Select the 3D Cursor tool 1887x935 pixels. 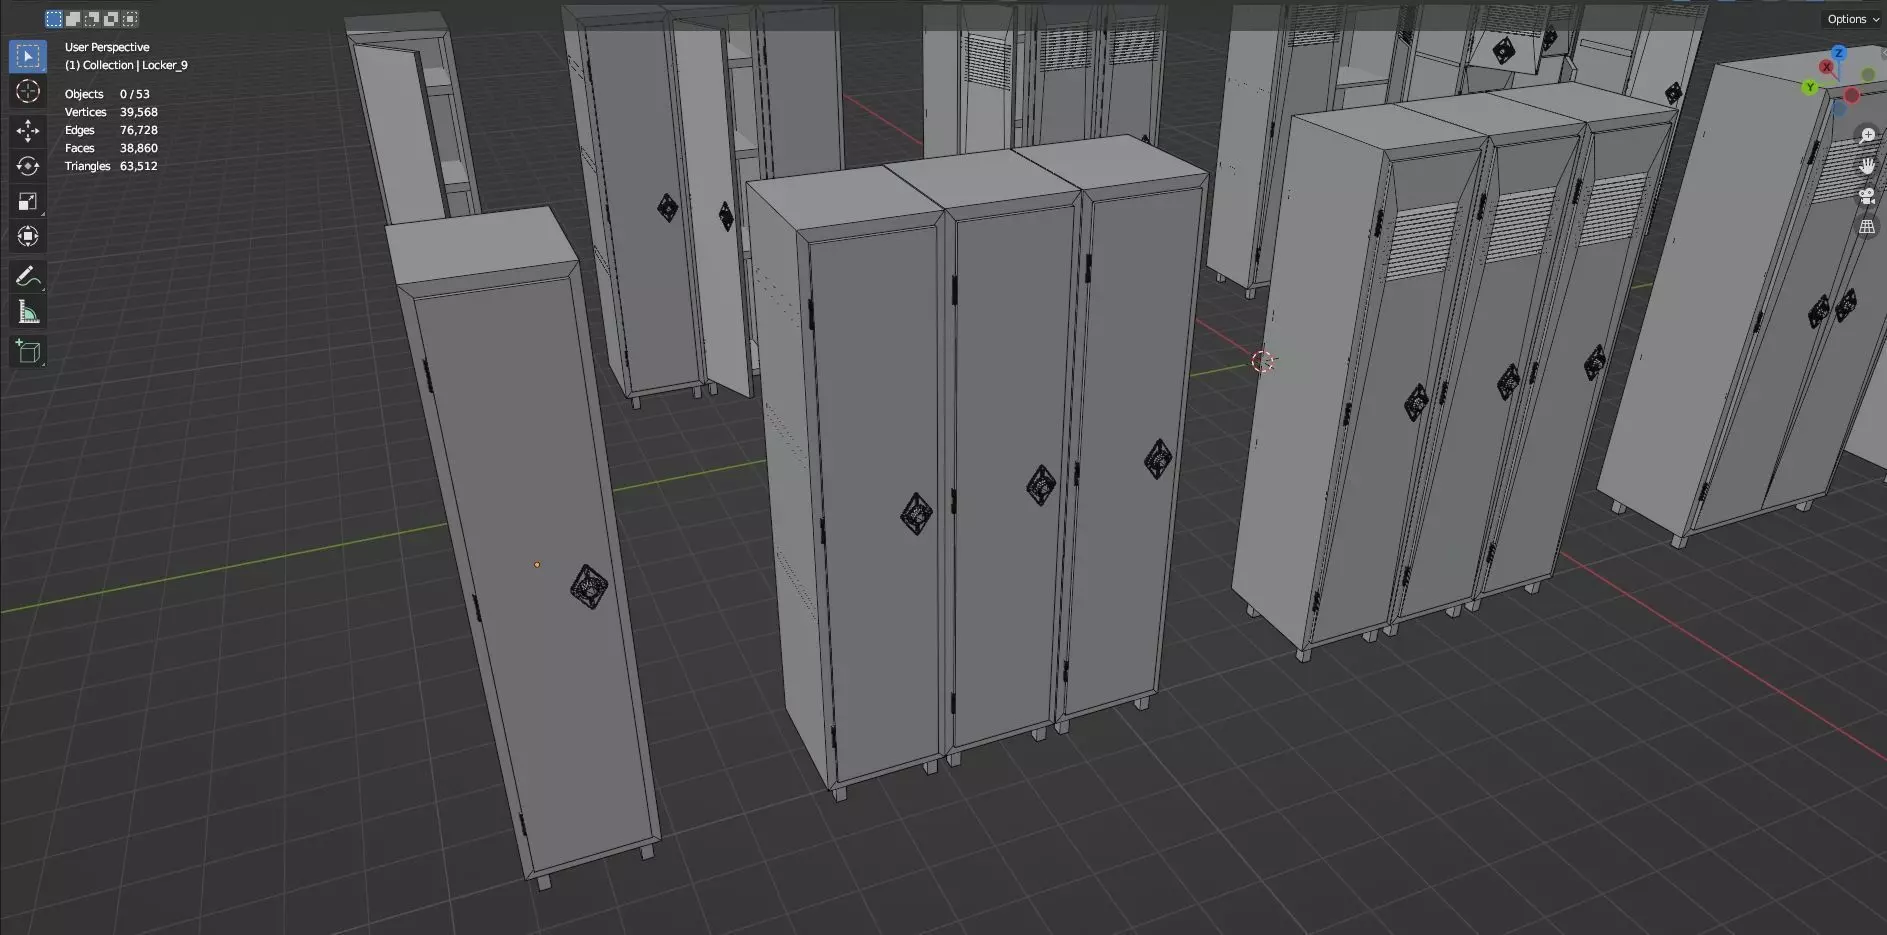click(28, 91)
